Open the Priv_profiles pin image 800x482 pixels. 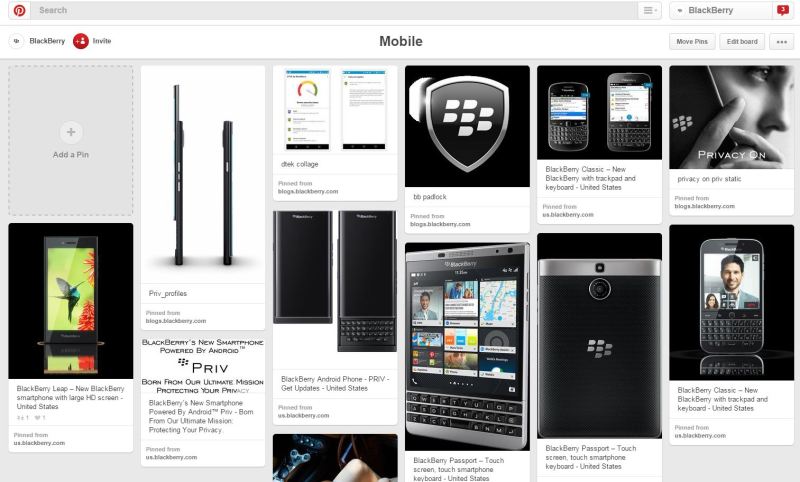pos(203,174)
